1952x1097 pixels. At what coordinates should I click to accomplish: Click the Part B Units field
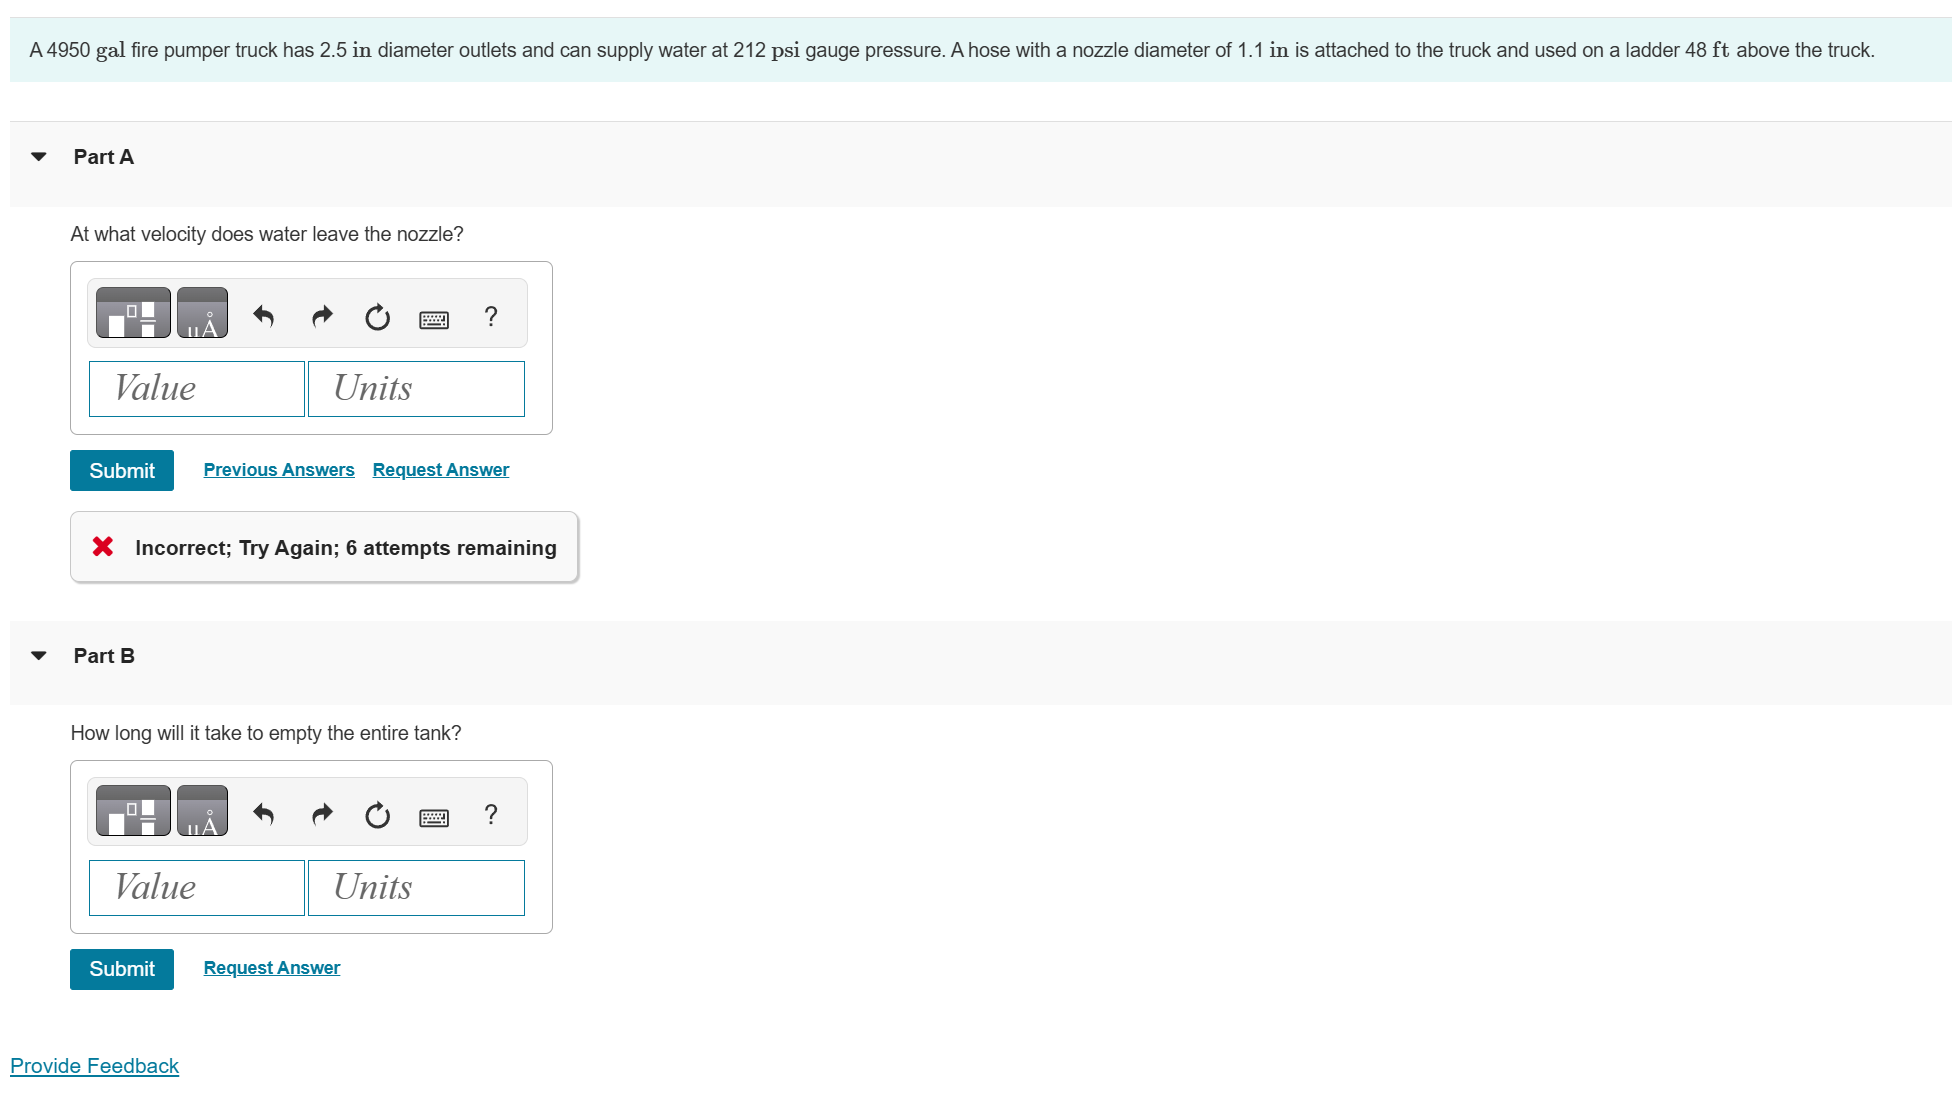pos(416,888)
